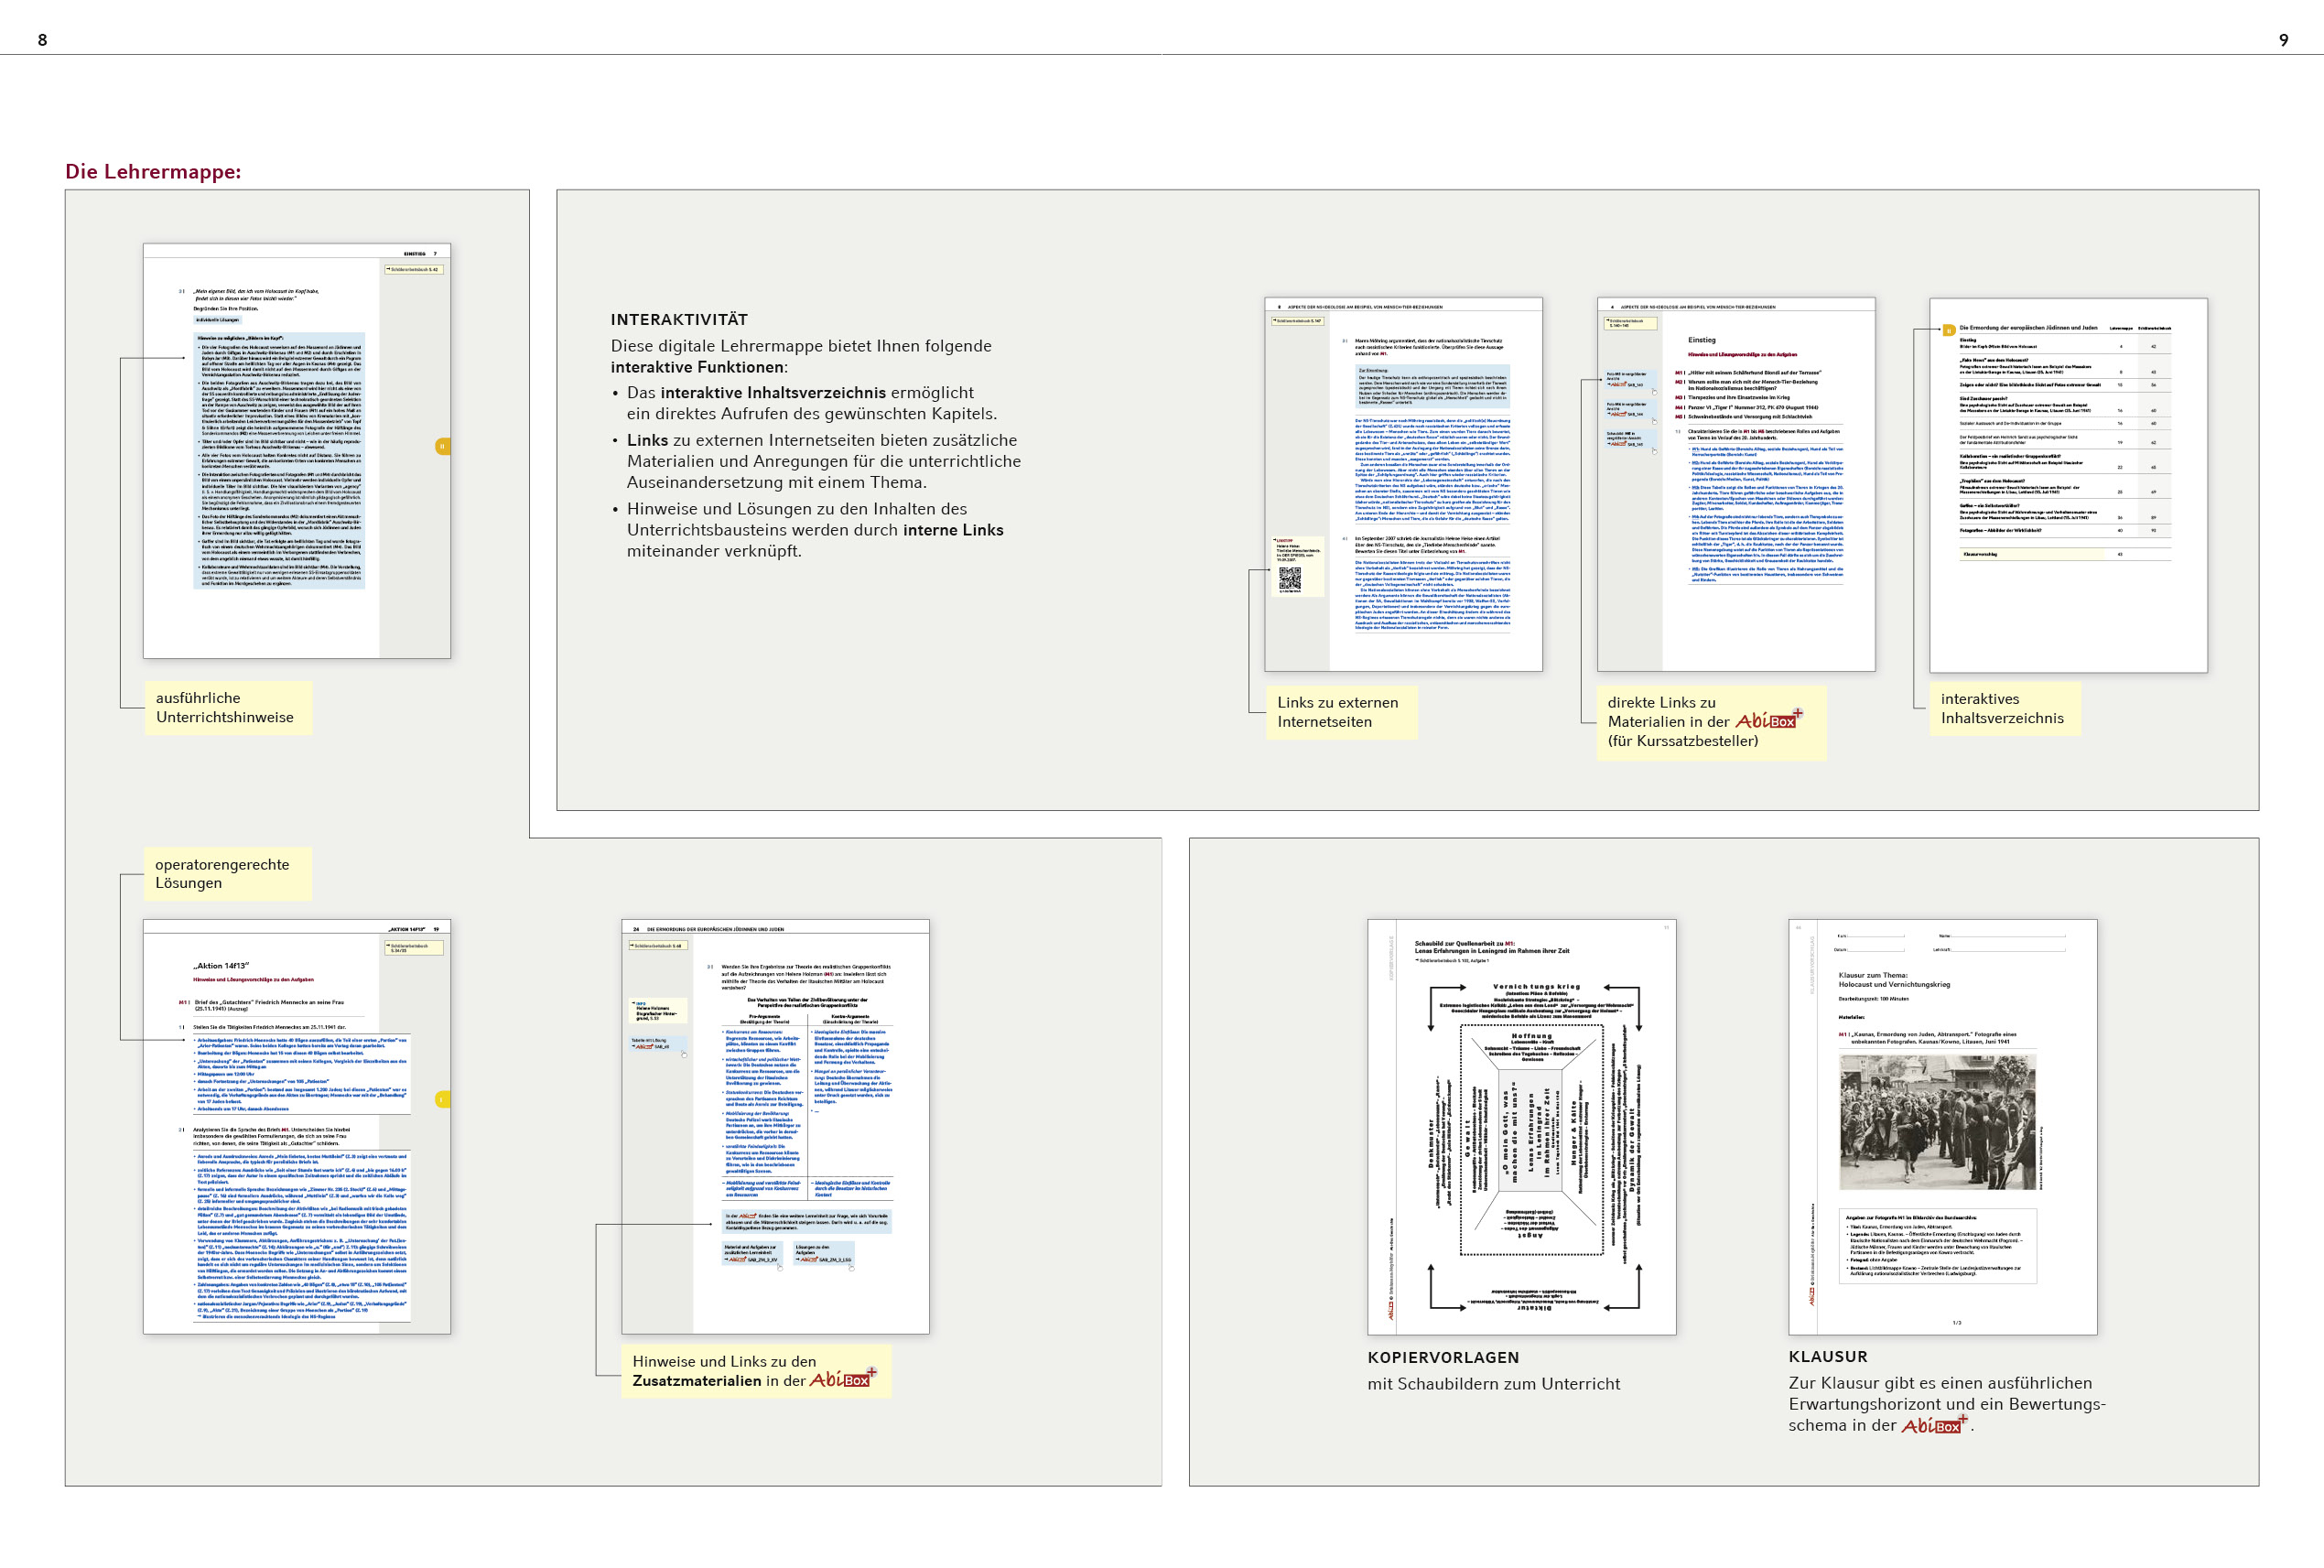Click yellow chapter I tab on Aktion 14f13 page
The height and width of the screenshot is (1568, 2324).
pos(442,1099)
